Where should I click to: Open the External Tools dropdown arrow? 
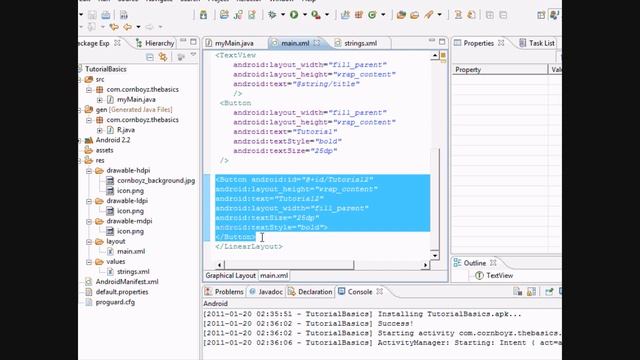pyautogui.click(x=327, y=15)
